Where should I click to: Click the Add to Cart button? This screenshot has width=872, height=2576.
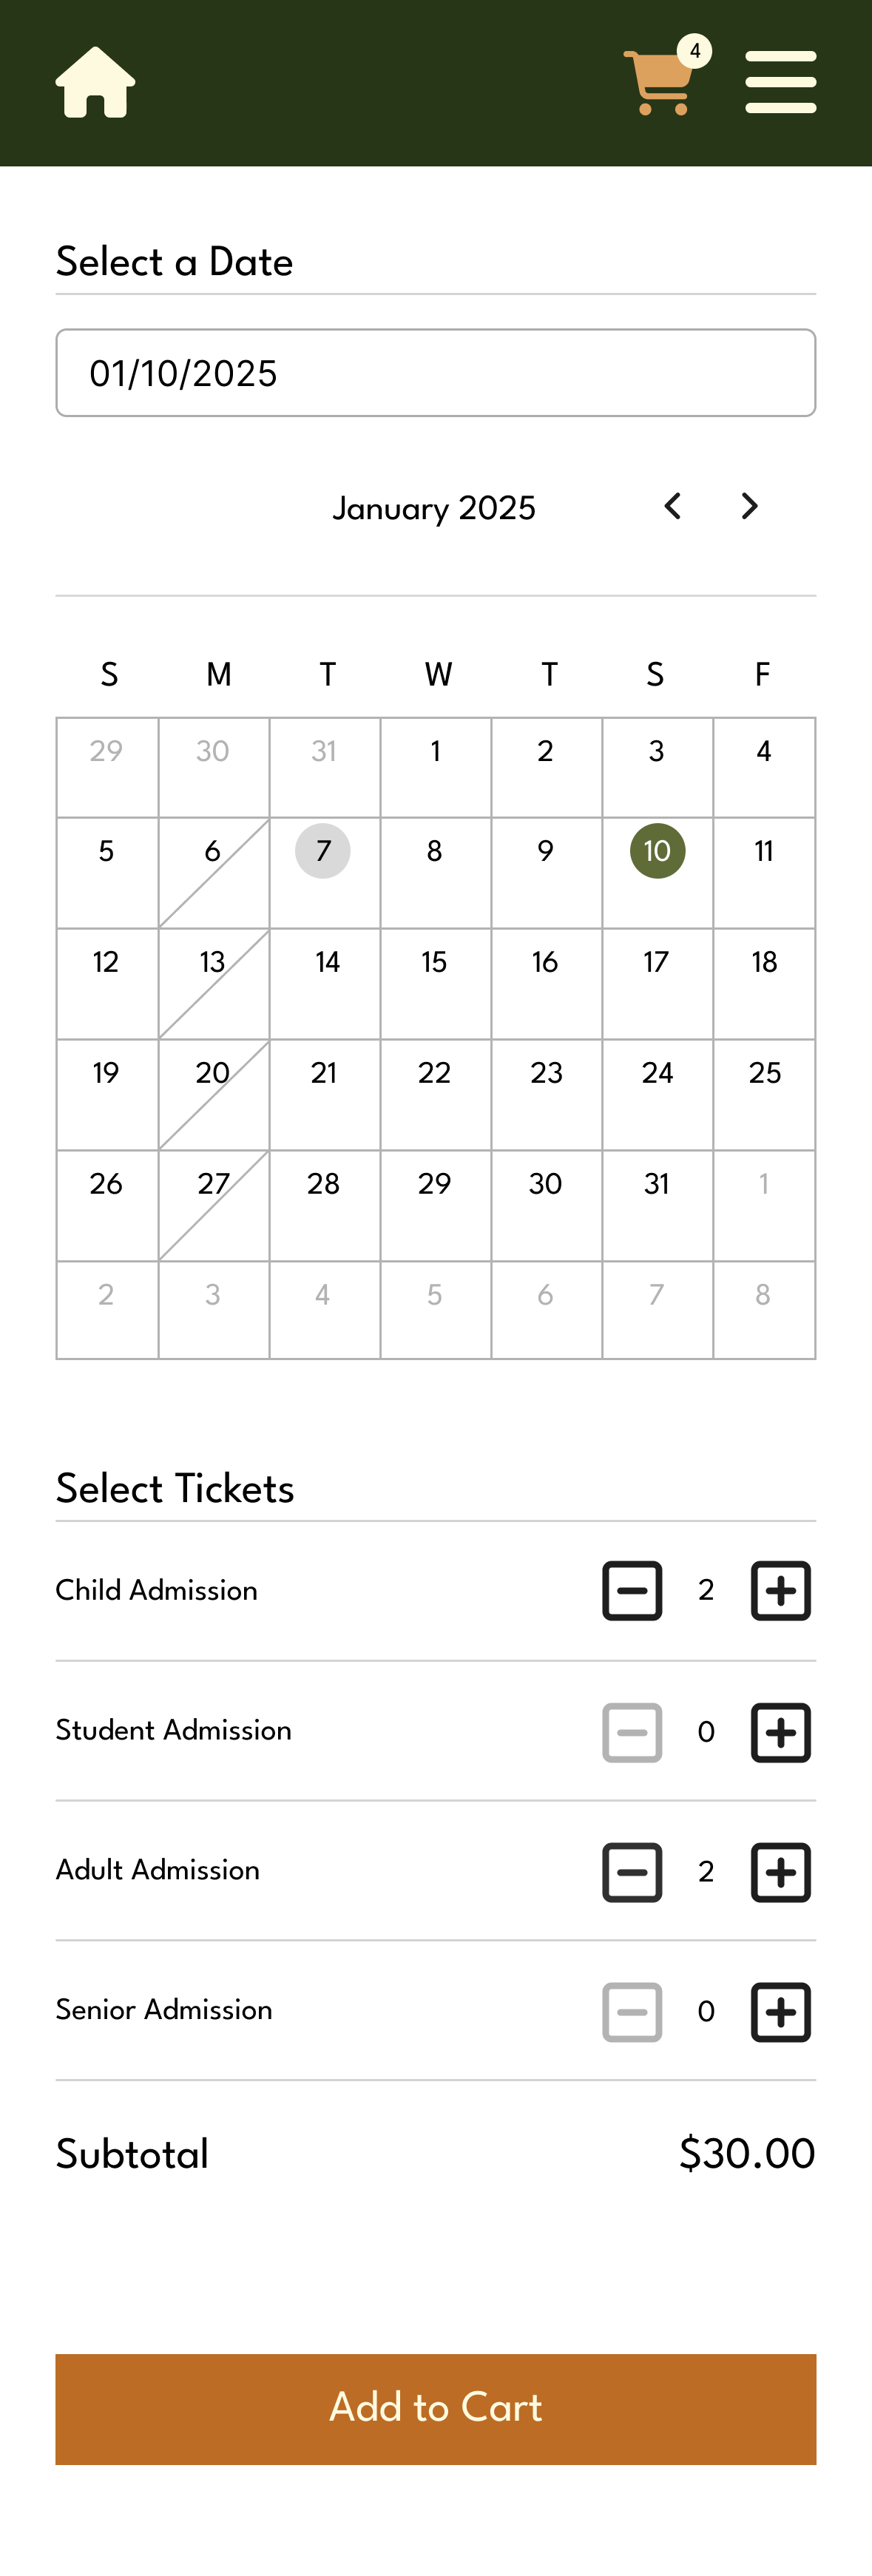[436, 2409]
